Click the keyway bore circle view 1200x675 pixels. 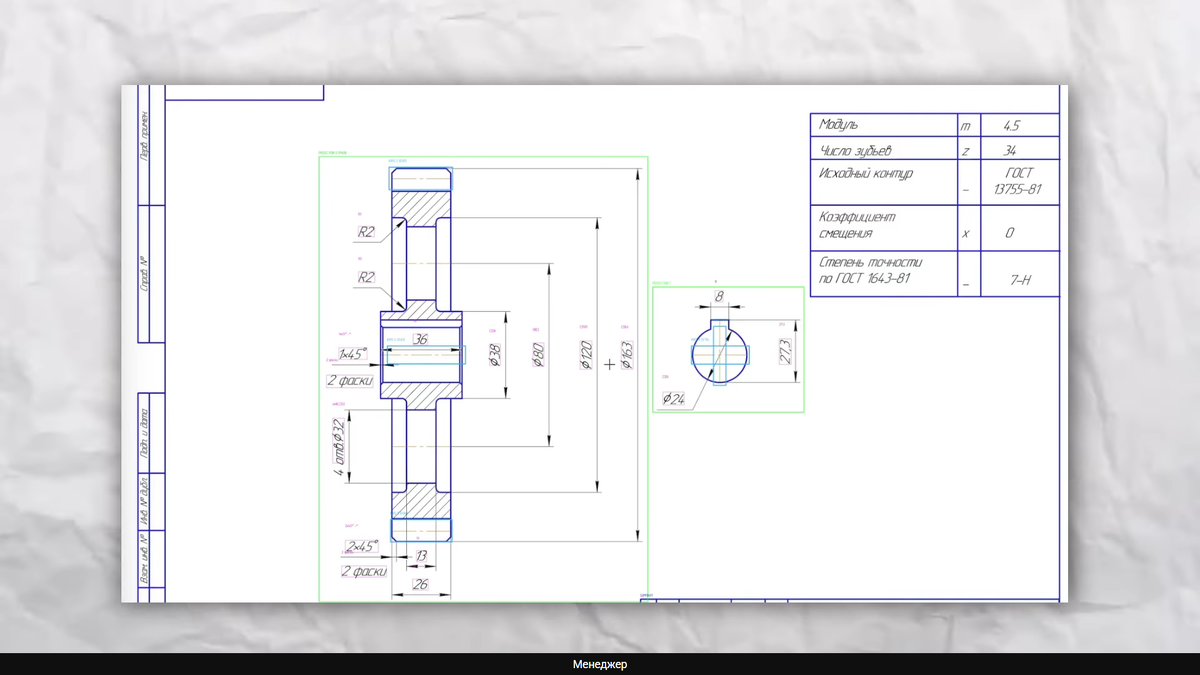(720, 351)
